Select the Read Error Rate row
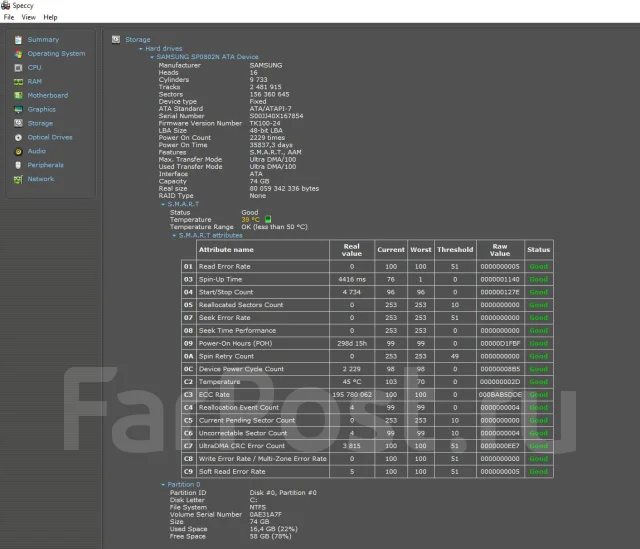The width and height of the screenshot is (640, 549). pos(367,267)
